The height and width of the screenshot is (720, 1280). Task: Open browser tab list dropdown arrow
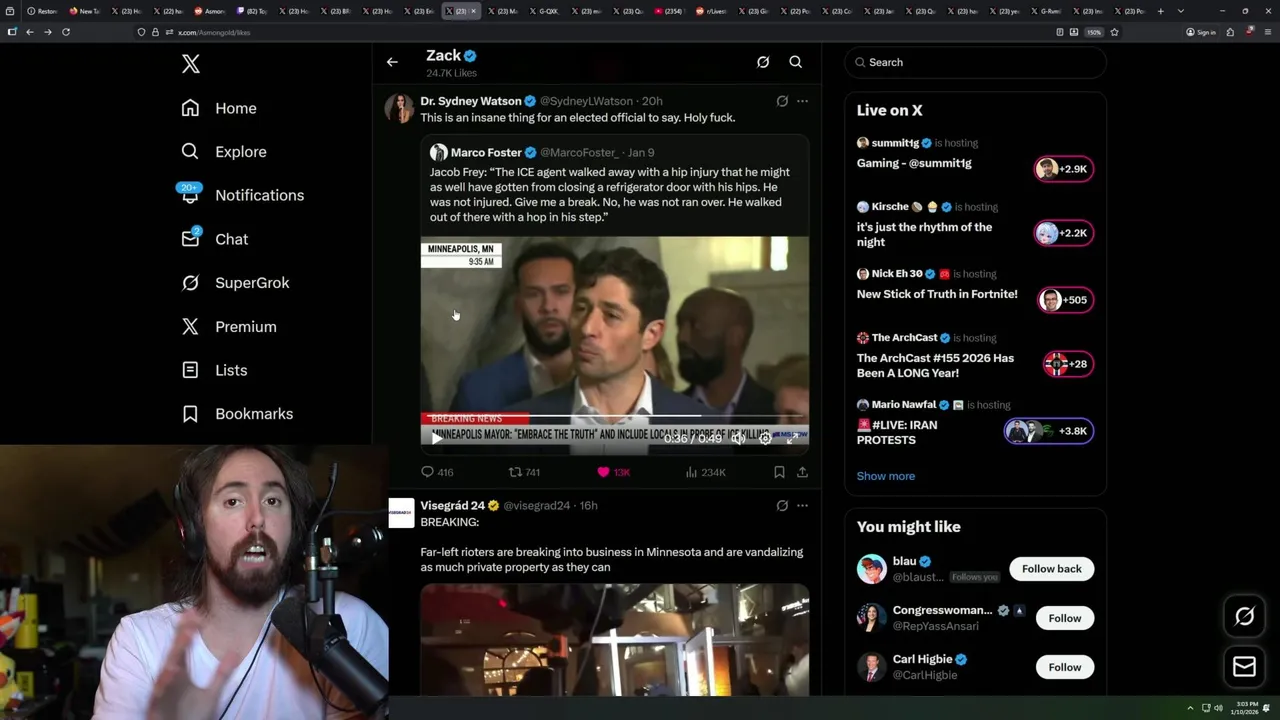pos(1180,11)
